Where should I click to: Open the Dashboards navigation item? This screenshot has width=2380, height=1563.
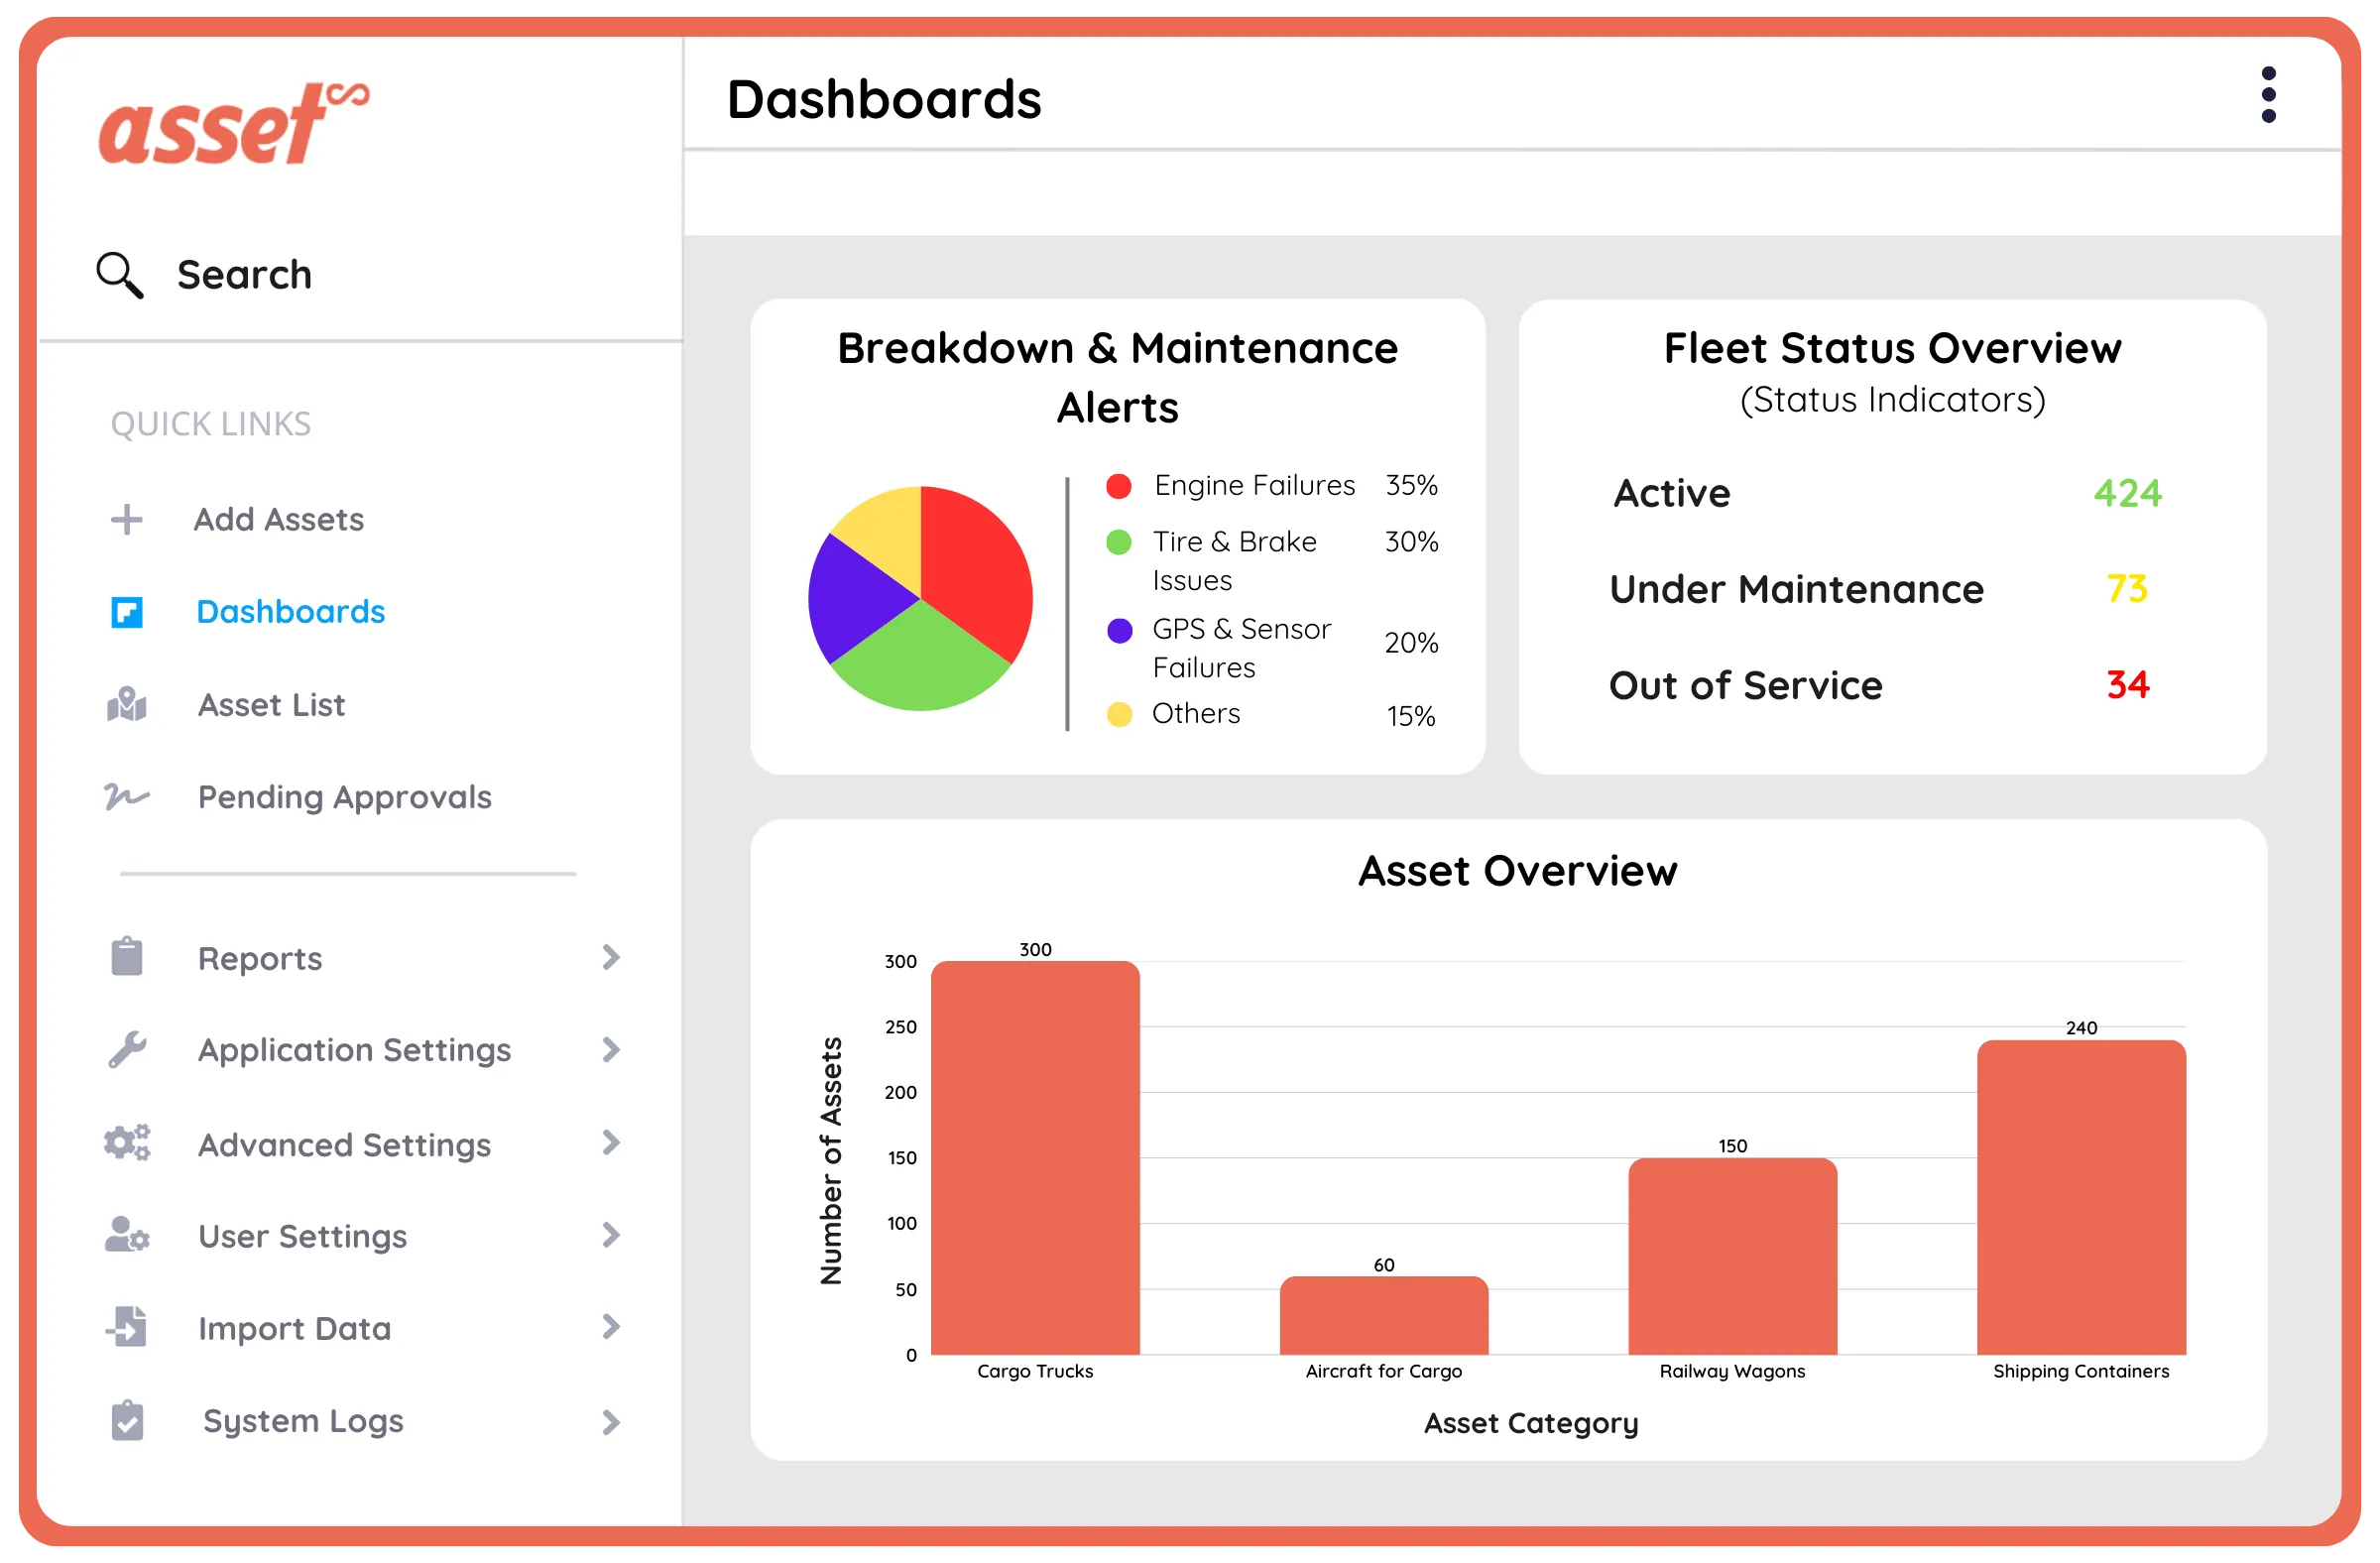(290, 612)
